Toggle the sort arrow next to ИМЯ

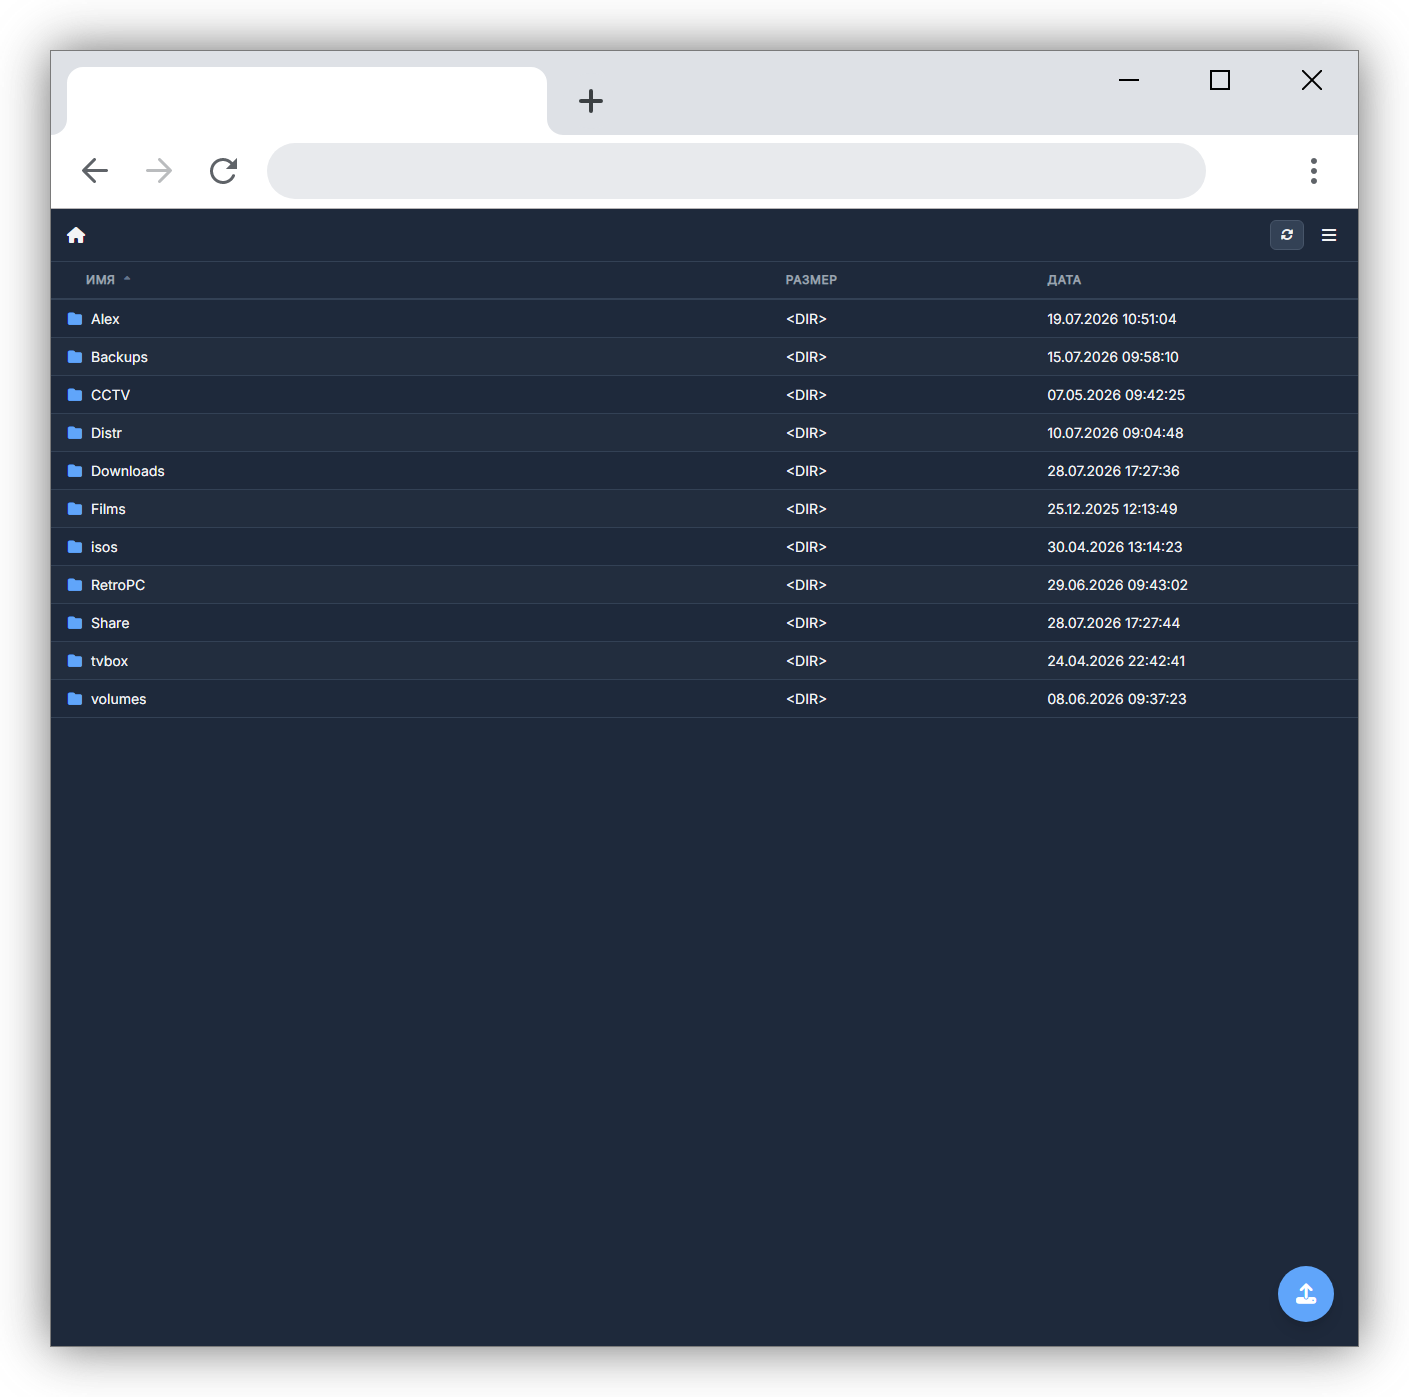127,279
